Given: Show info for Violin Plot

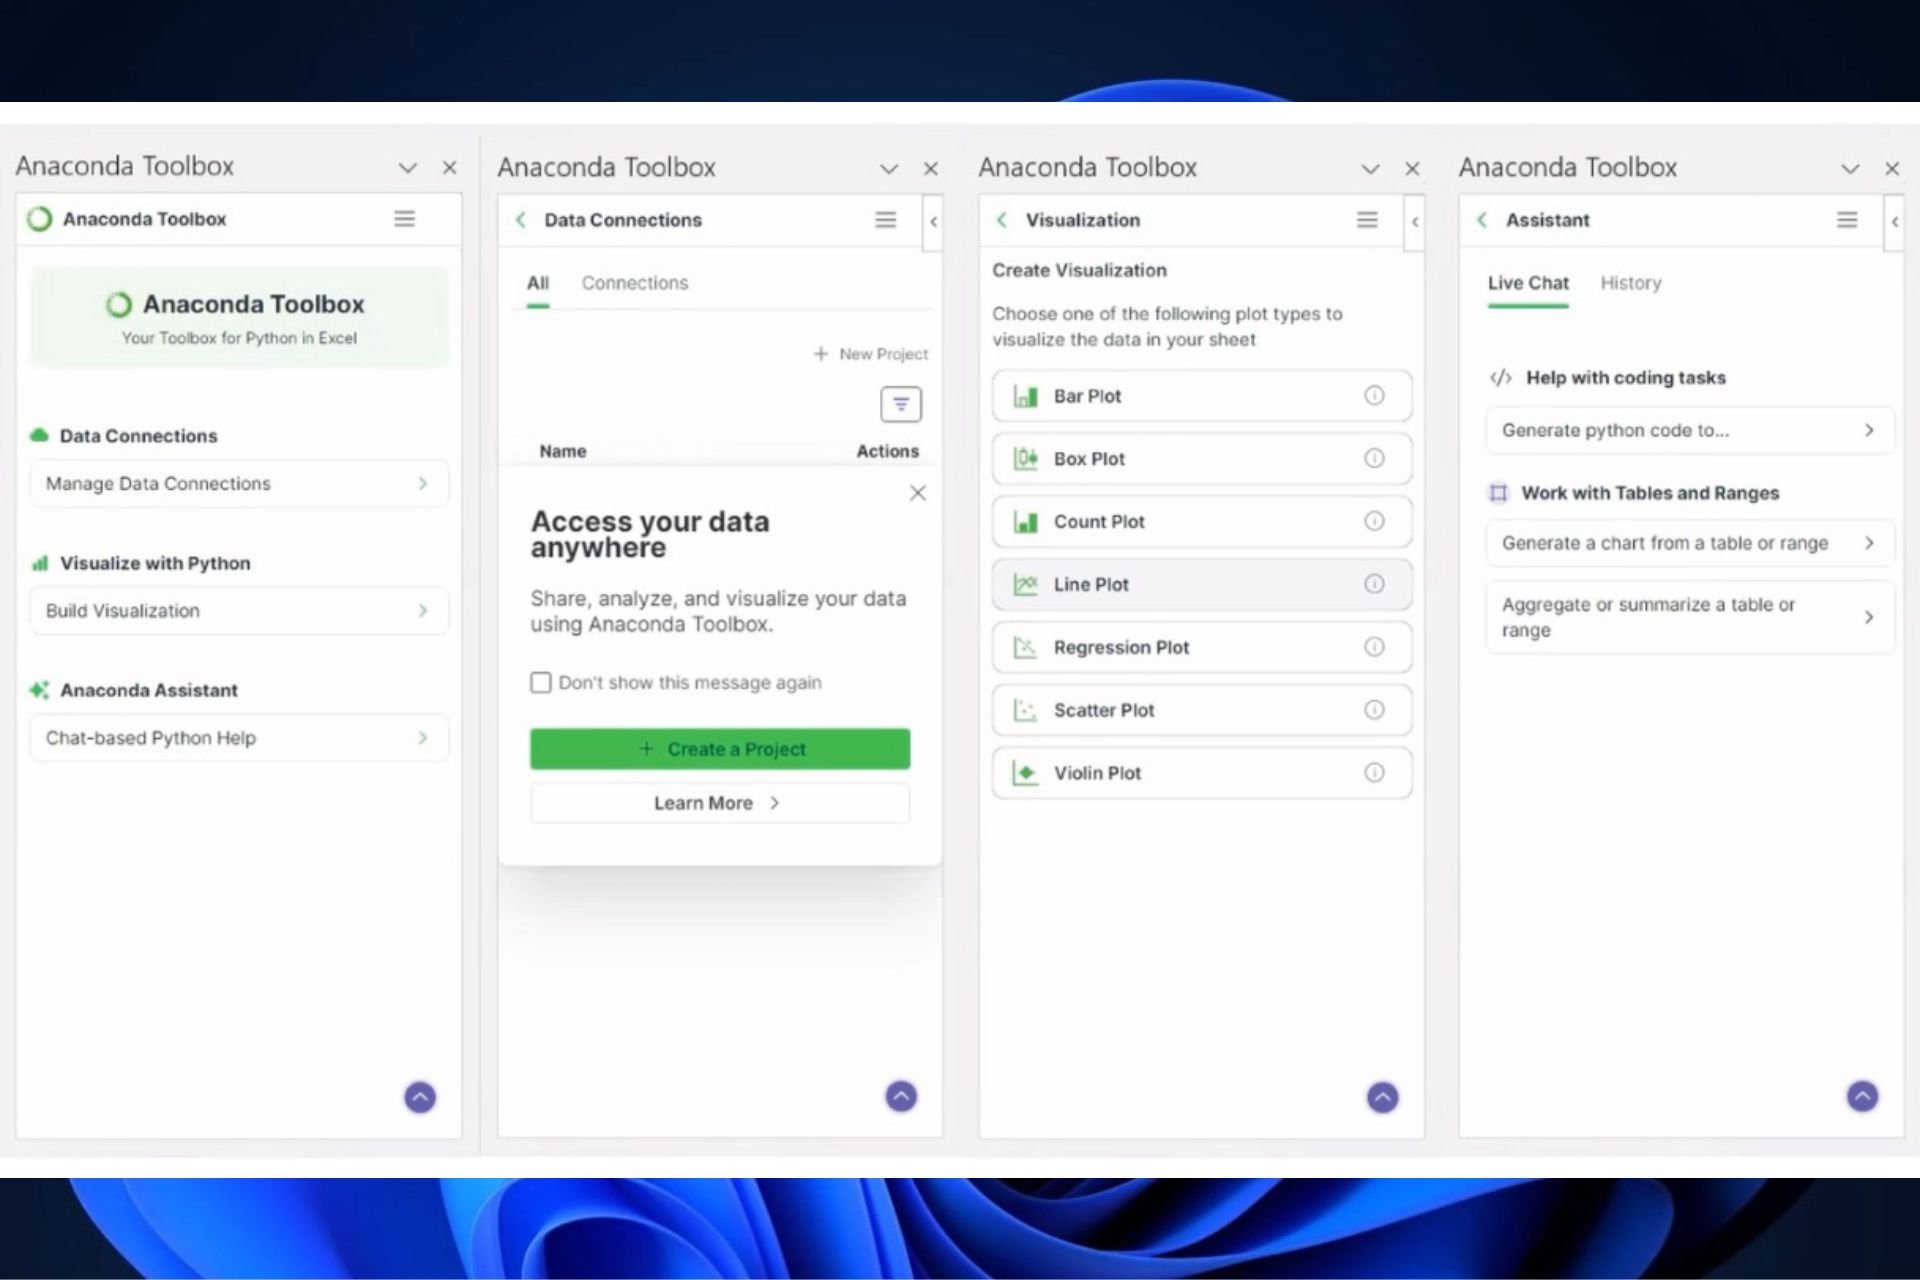Looking at the screenshot, I should point(1375,772).
